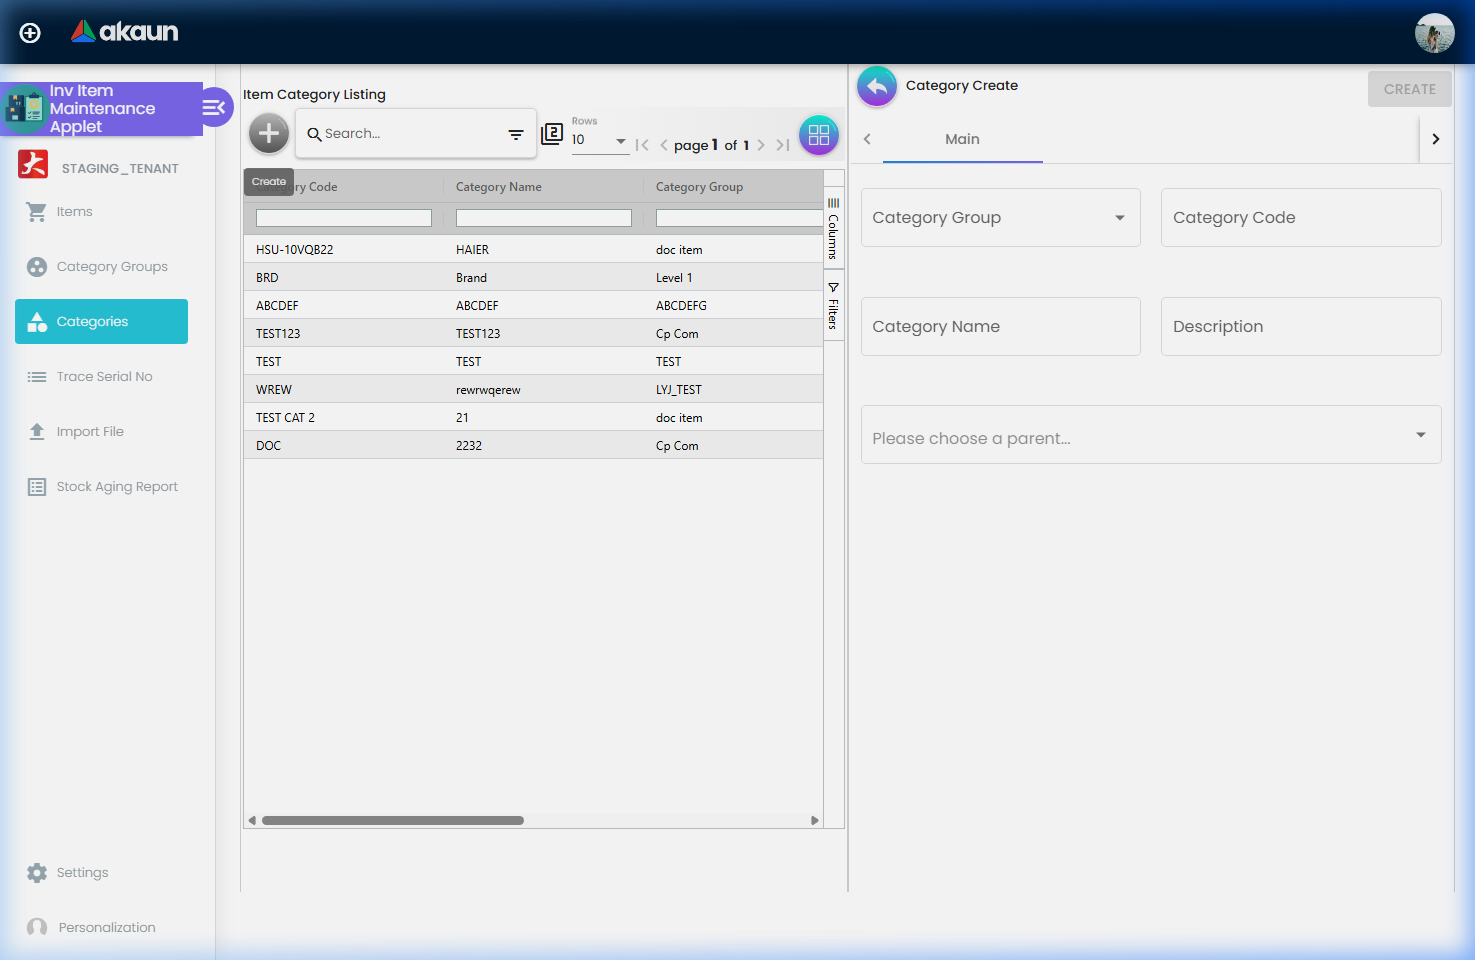Viewport: 1475px width, 960px height.
Task: Go to first page of listing
Action: (x=642, y=145)
